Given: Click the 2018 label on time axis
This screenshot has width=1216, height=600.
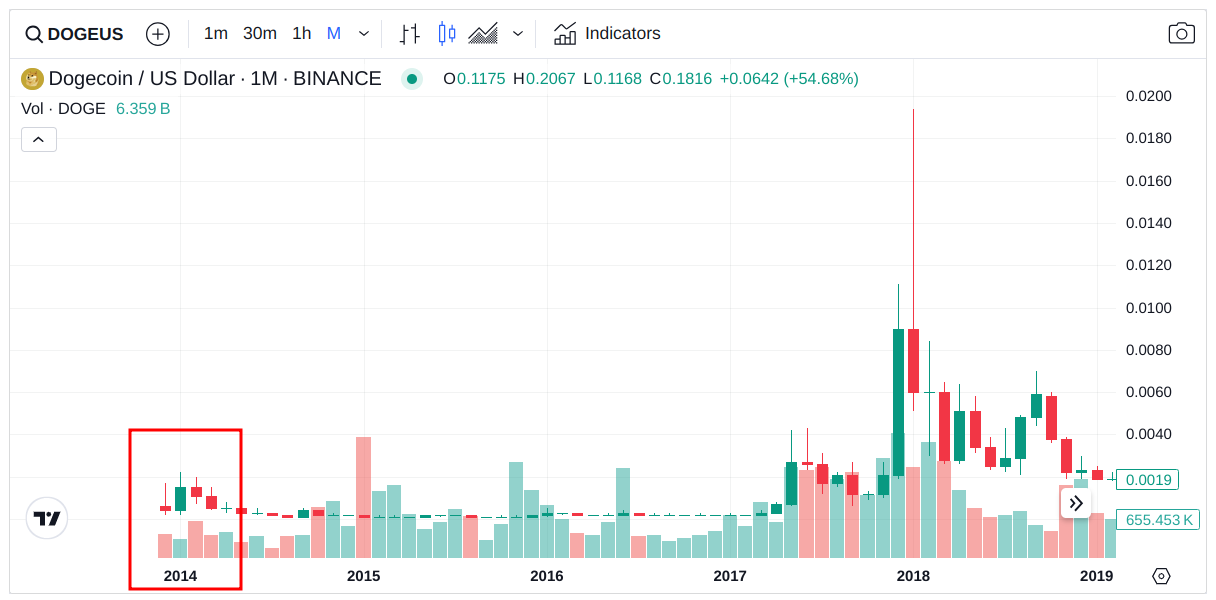Looking at the screenshot, I should click(913, 576).
